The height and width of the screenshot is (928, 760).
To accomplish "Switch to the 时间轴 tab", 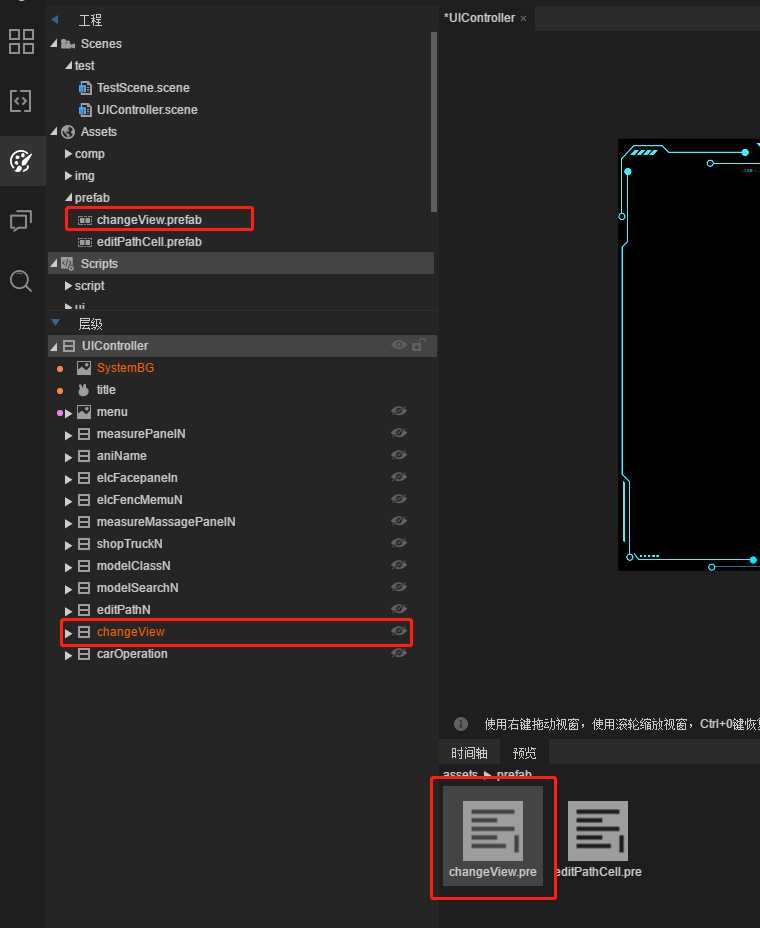I will coord(469,753).
